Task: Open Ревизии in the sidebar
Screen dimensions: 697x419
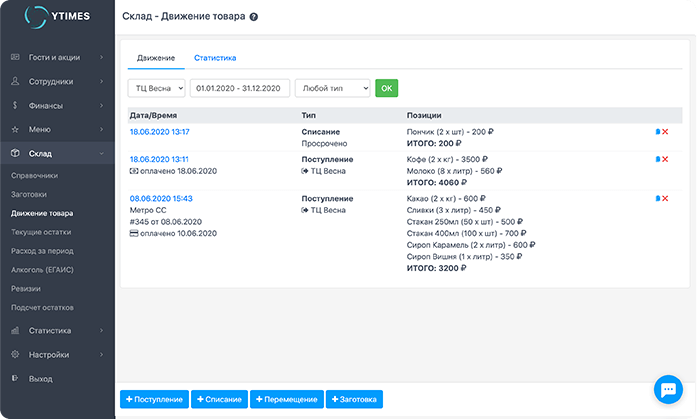Action: point(27,288)
